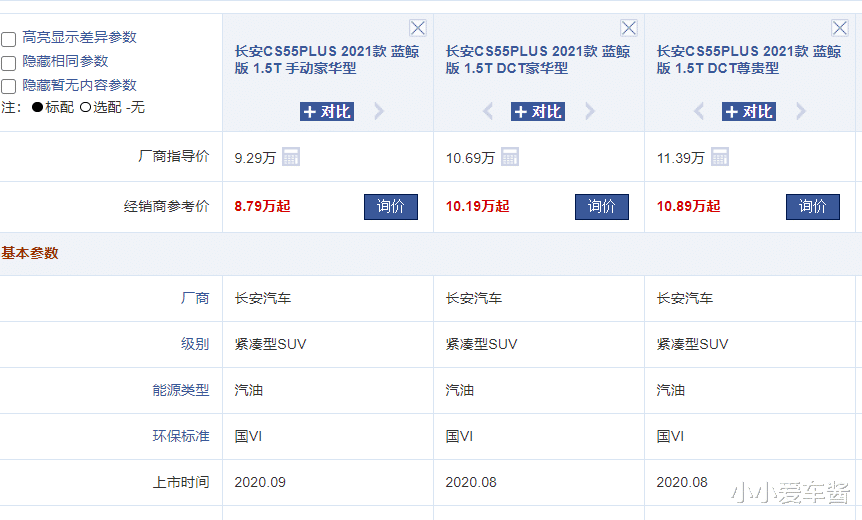Open calculator icon beside 10.69万 price
The width and height of the screenshot is (862, 520).
[x=510, y=157]
